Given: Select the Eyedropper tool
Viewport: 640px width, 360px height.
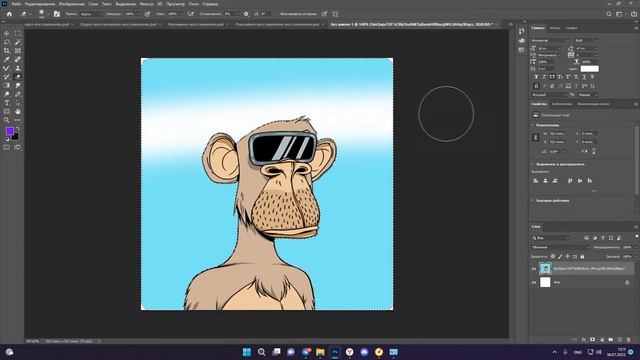Looking at the screenshot, I should [7, 60].
